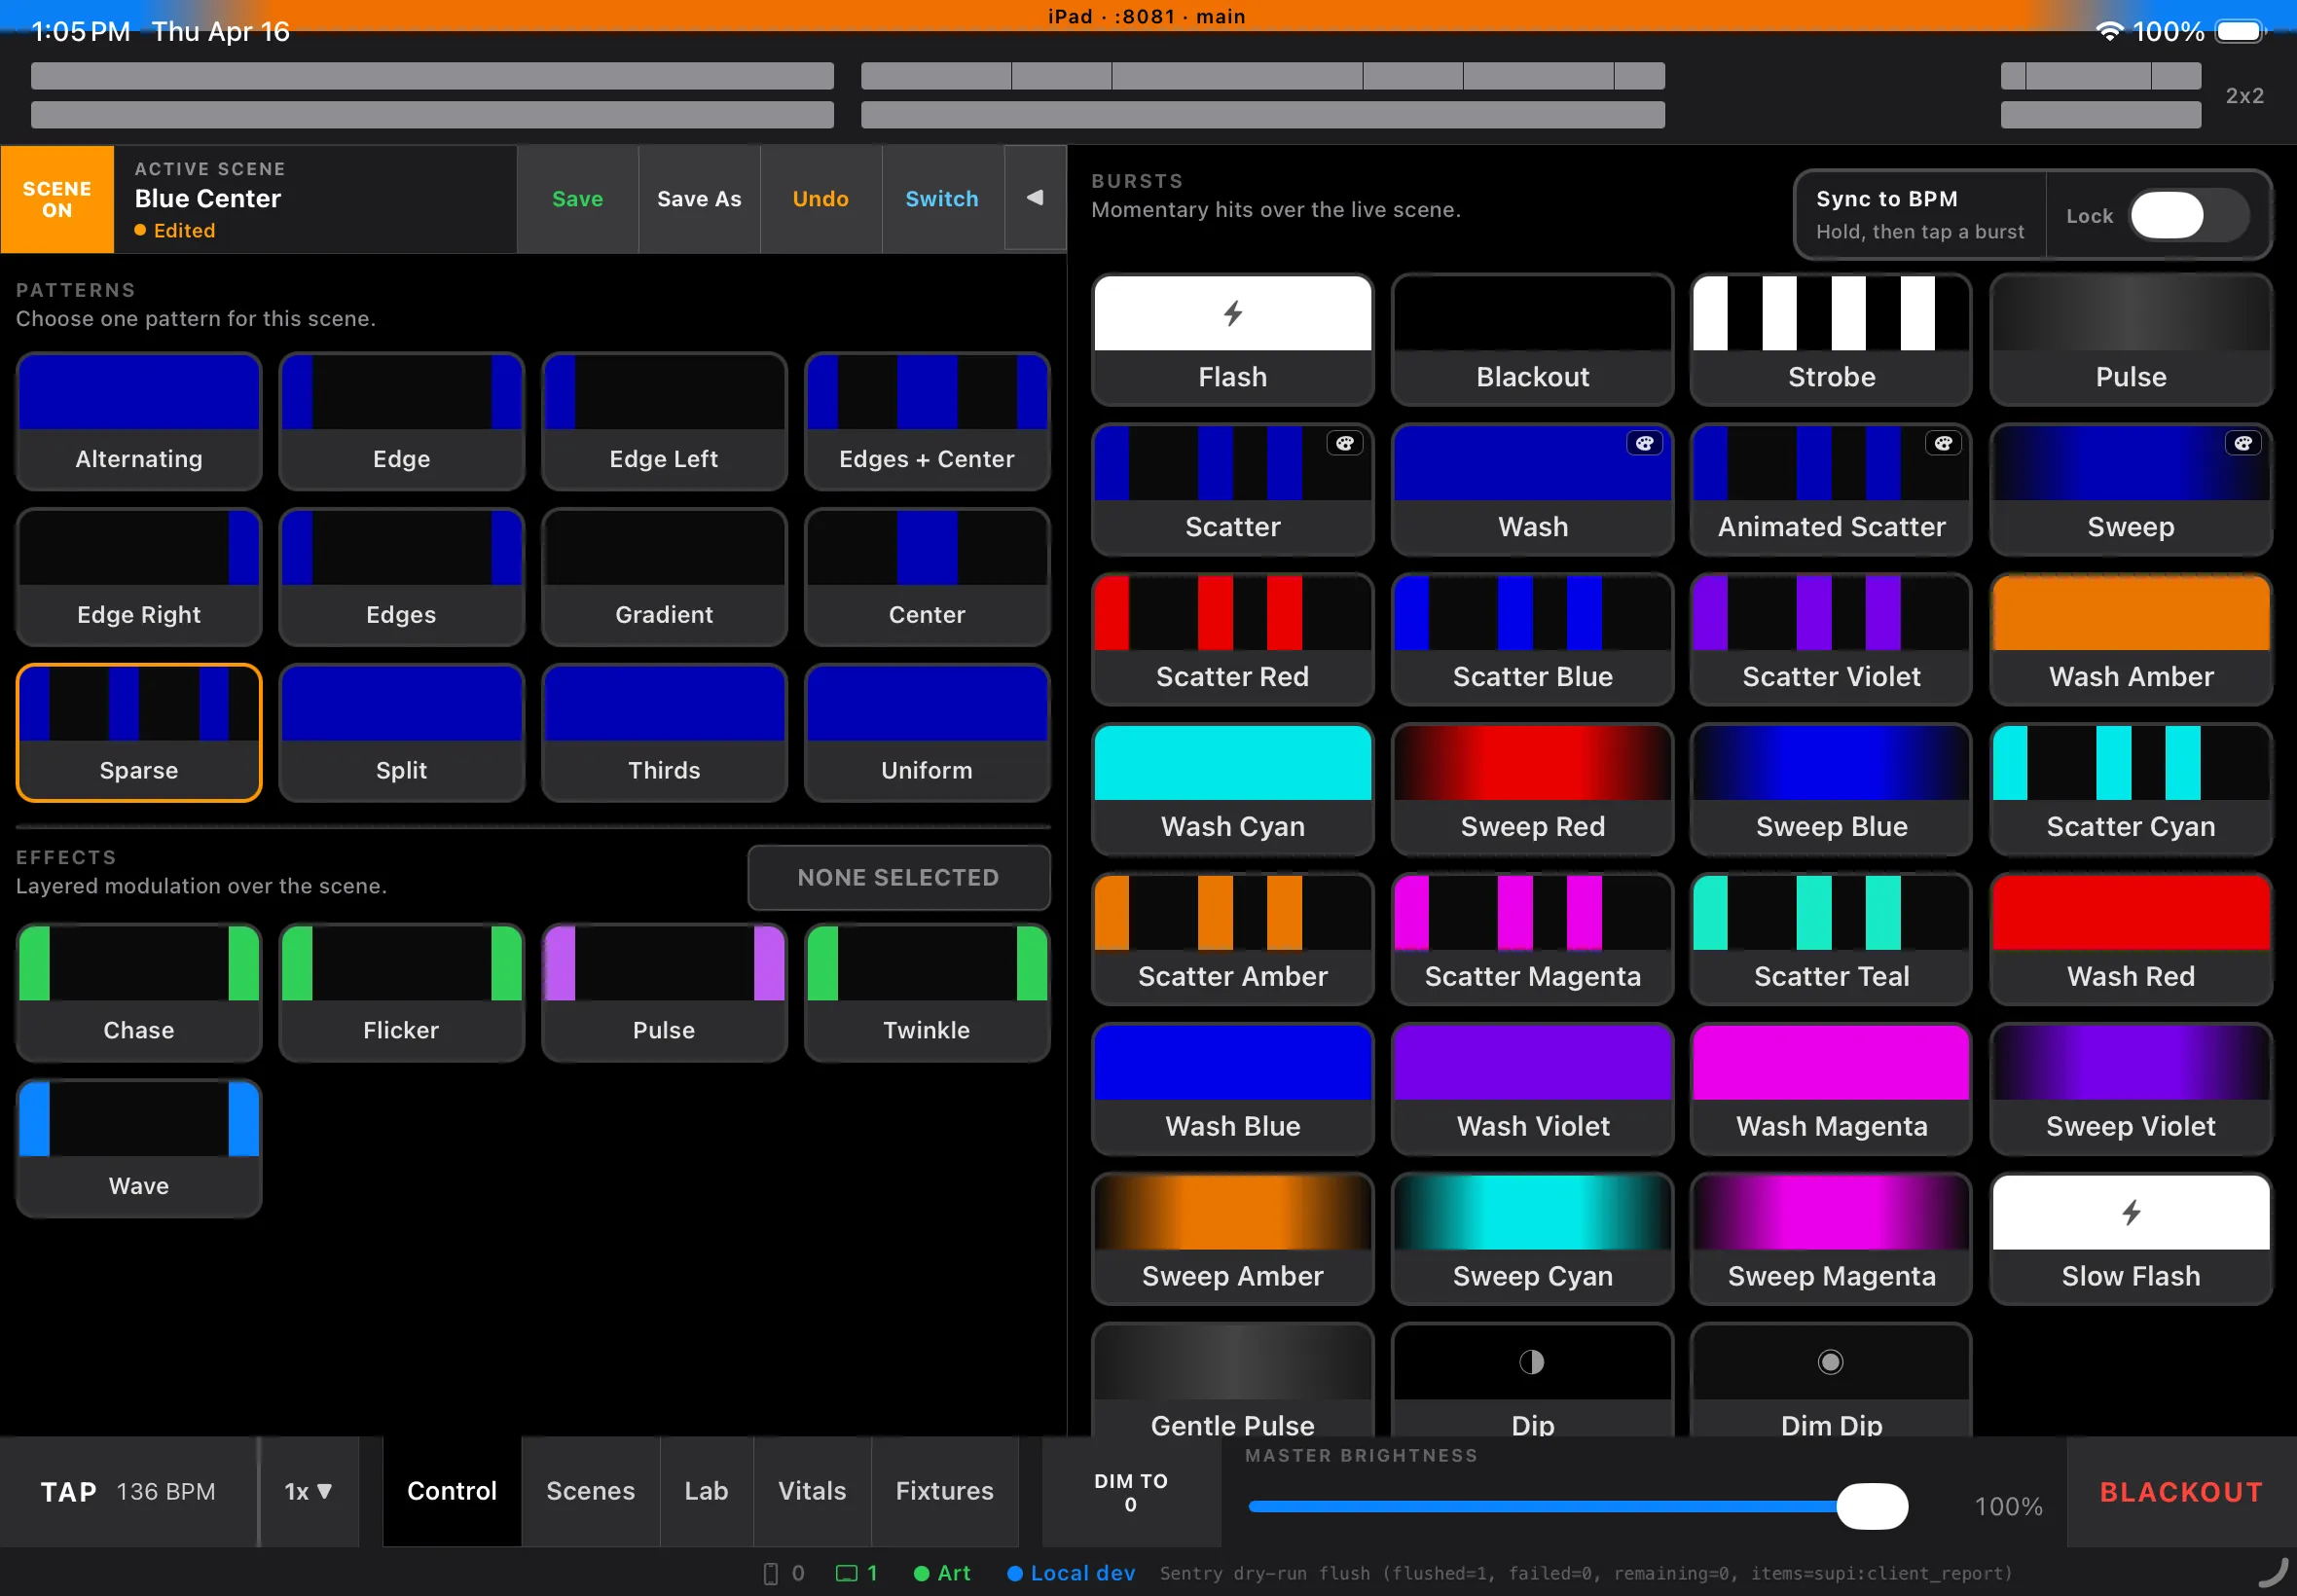The height and width of the screenshot is (1596, 2297).
Task: Trigger the Strobe burst
Action: [1830, 340]
